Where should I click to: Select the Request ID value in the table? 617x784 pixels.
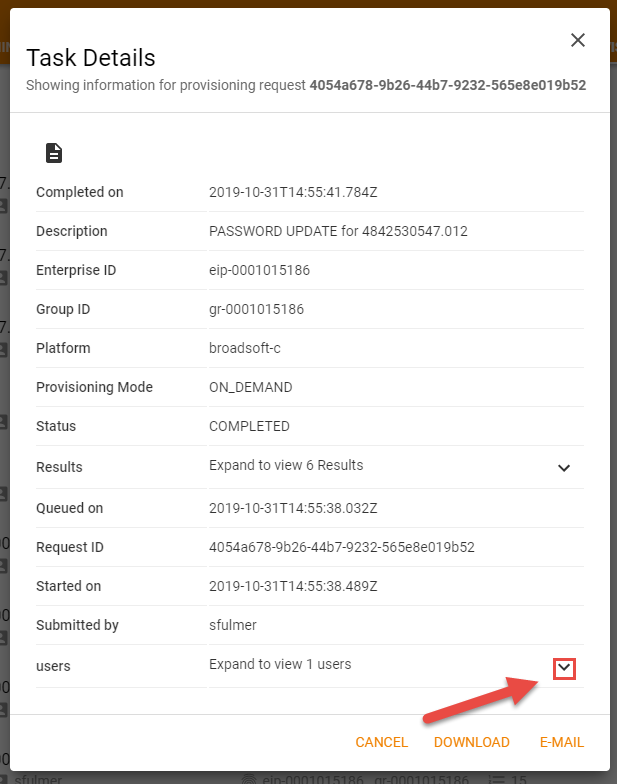[x=341, y=547]
